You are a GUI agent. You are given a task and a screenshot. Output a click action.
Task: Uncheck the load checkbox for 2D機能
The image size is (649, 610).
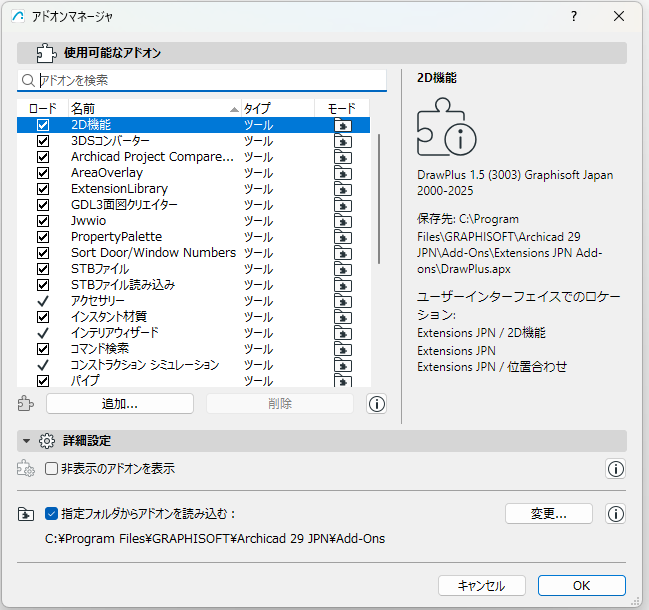(43, 125)
